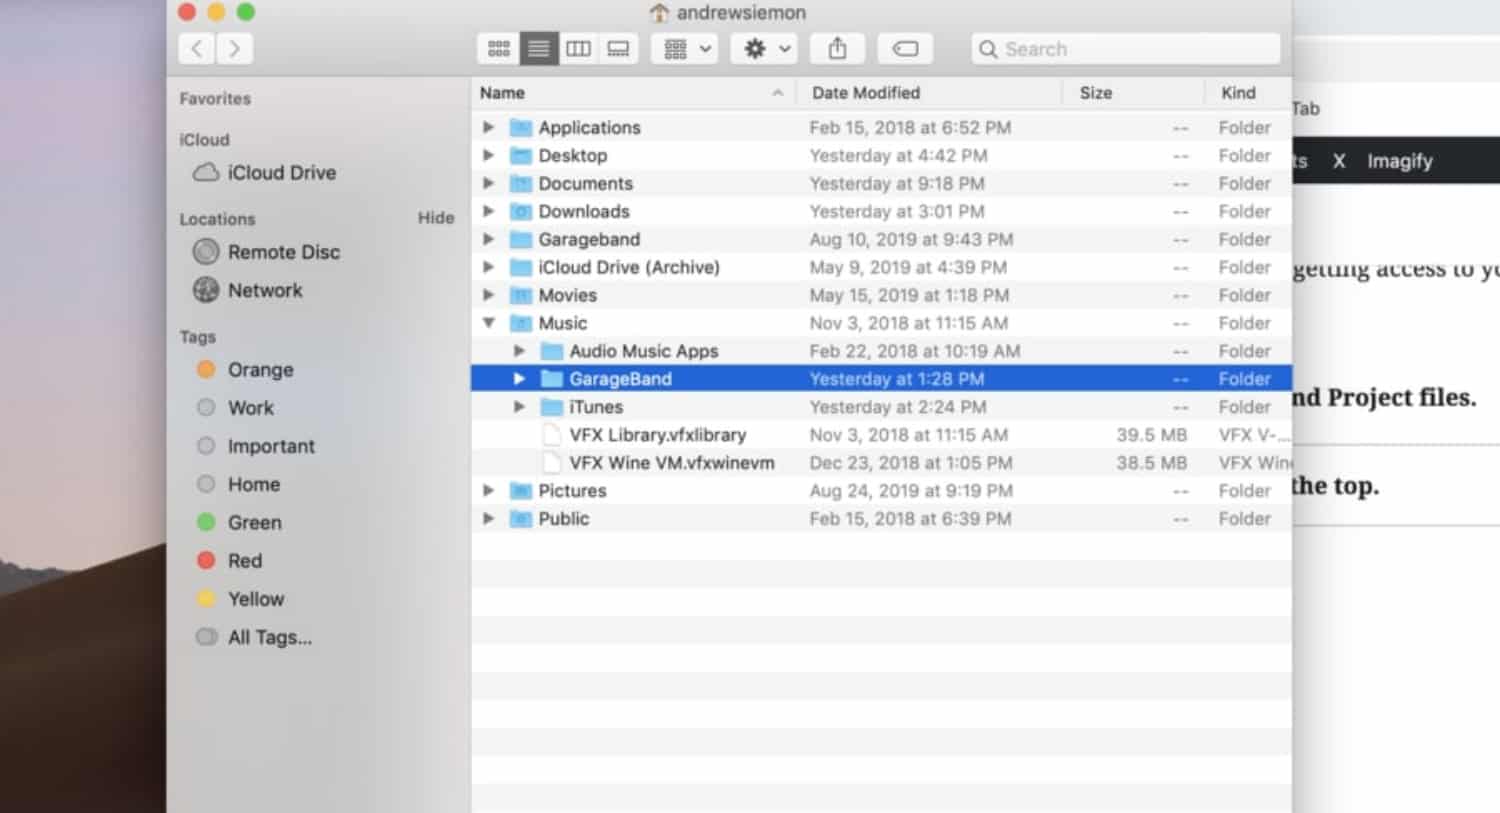Open iCloud Drive from sidebar
The image size is (1500, 813).
(x=281, y=173)
